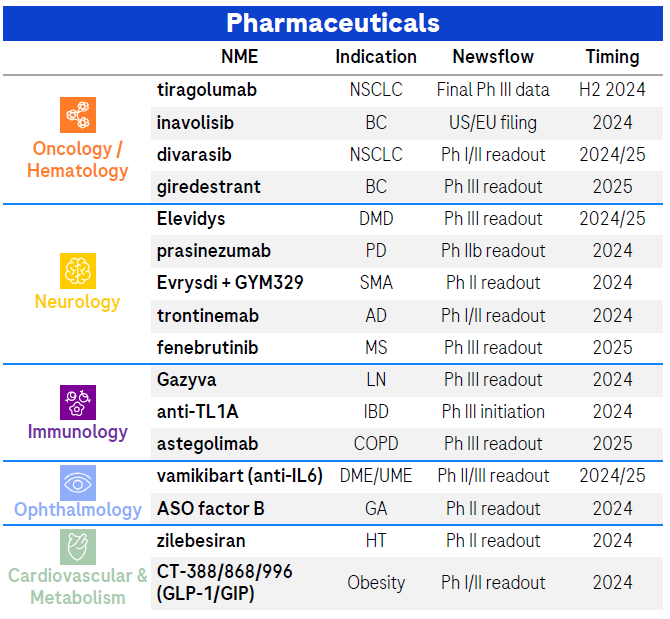
Task: Select the Indication column header
Action: 376,57
